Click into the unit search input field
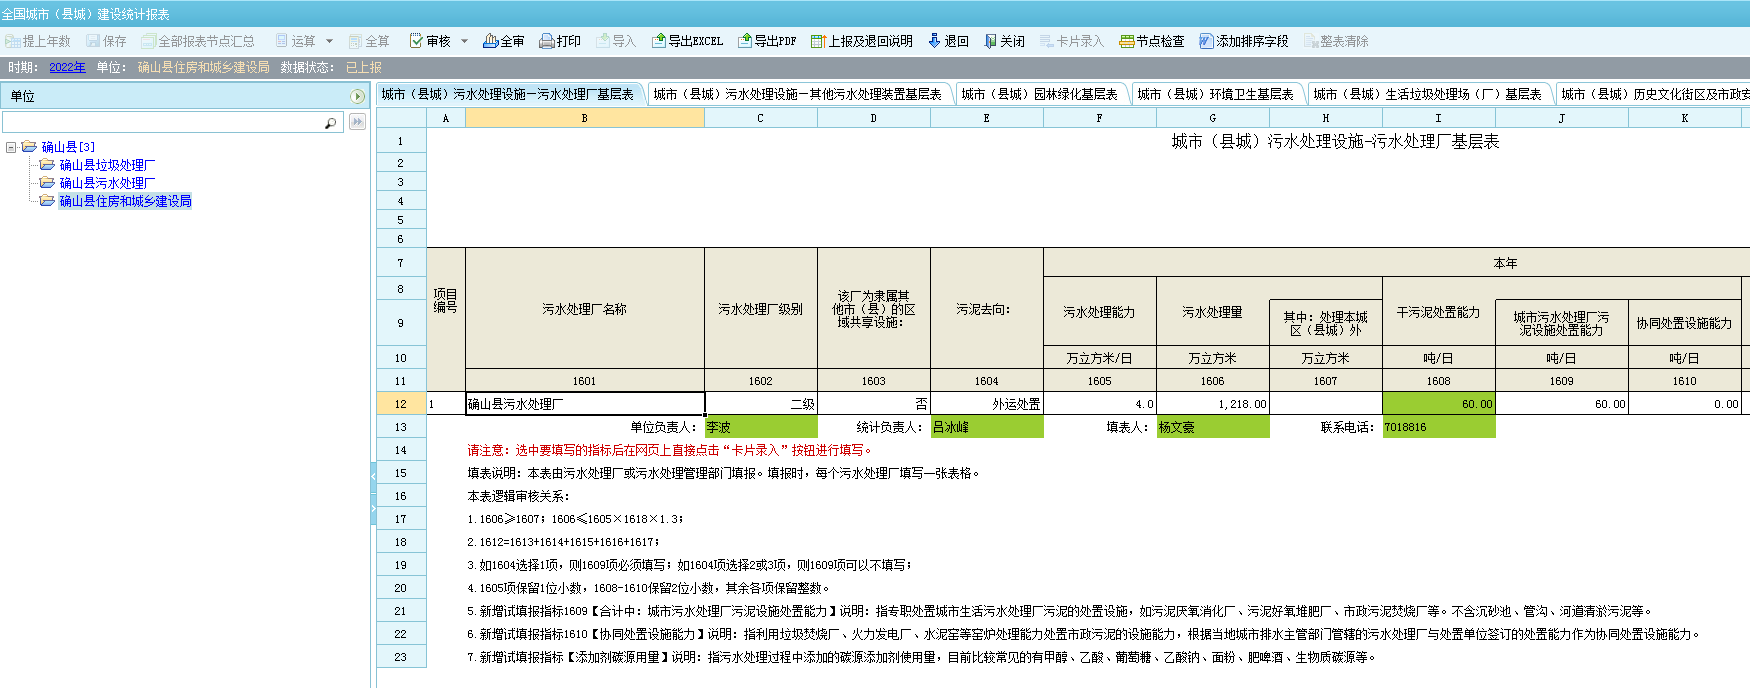 pos(160,122)
